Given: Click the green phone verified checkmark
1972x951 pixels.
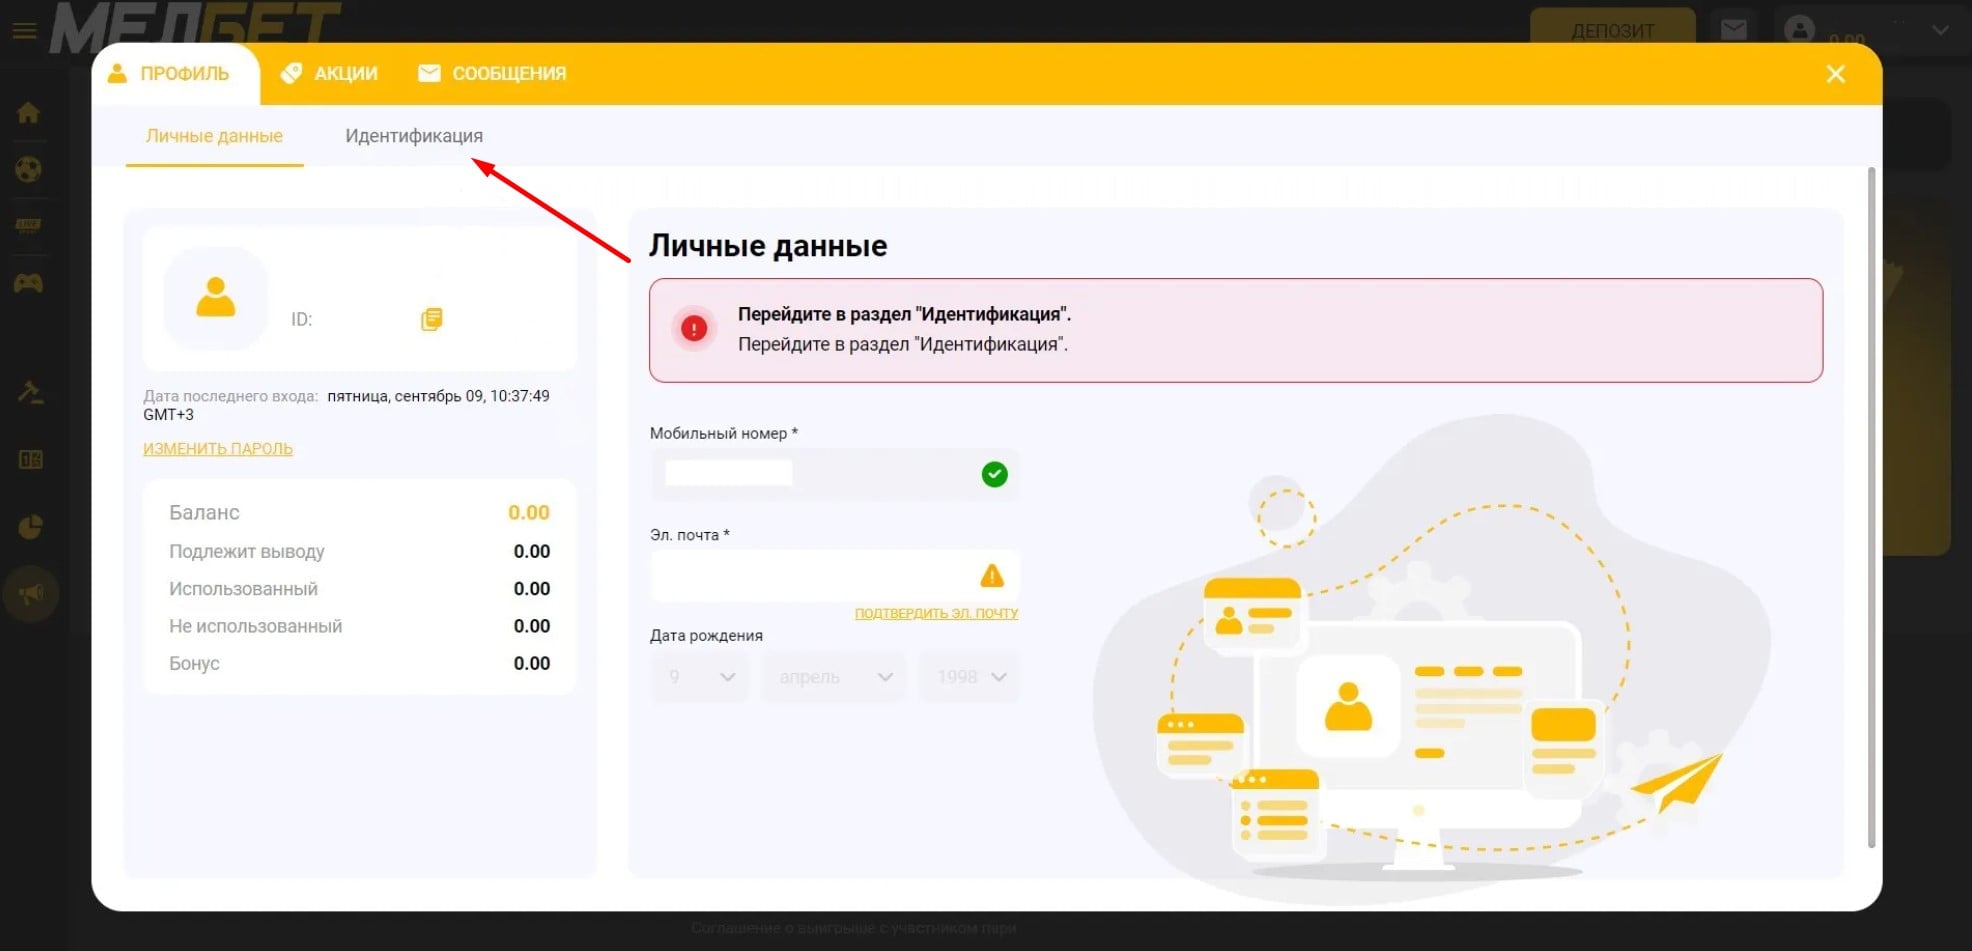Looking at the screenshot, I should [x=994, y=474].
